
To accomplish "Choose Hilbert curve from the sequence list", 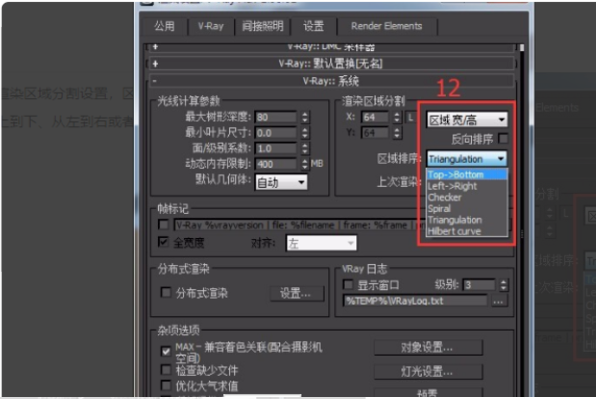I will click(467, 231).
